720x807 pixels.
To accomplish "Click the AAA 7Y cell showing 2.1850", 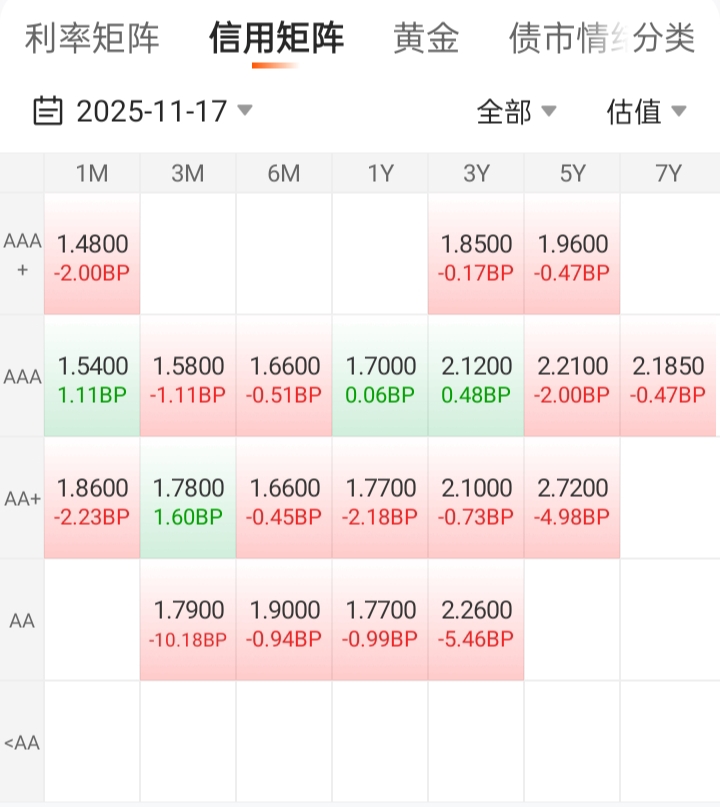I will (668, 377).
